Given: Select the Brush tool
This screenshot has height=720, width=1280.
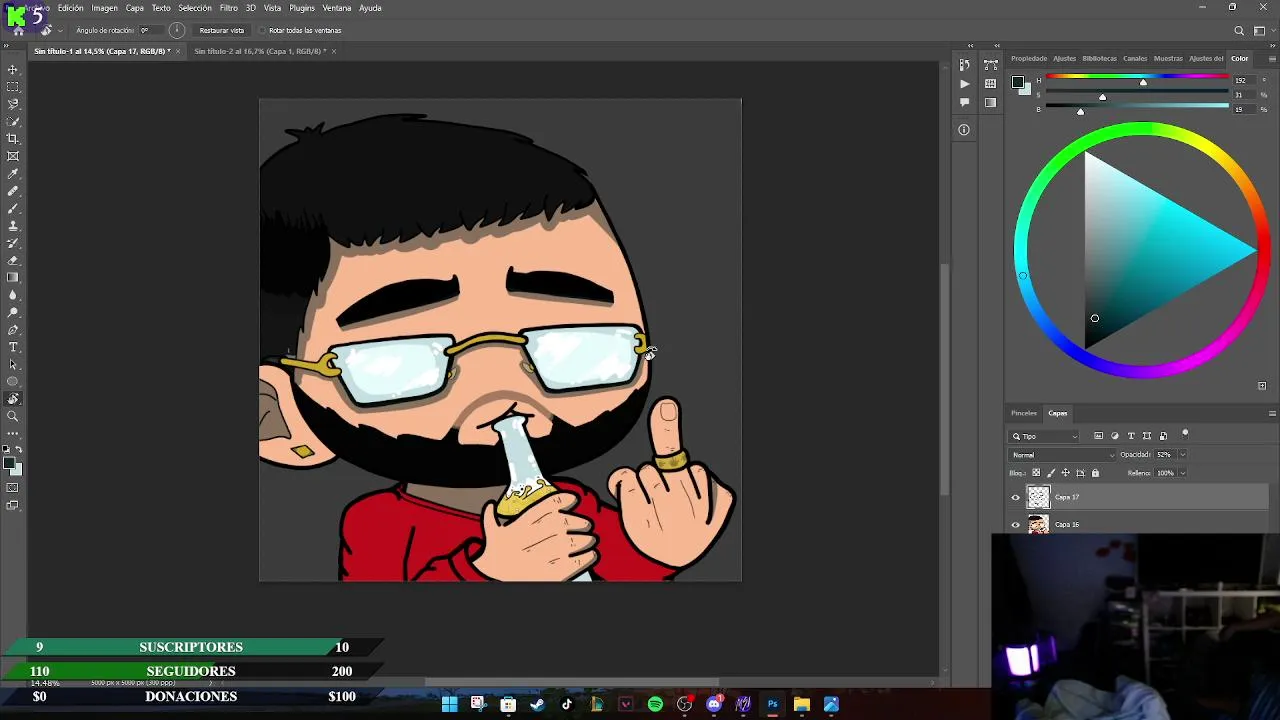Looking at the screenshot, I should 13,208.
